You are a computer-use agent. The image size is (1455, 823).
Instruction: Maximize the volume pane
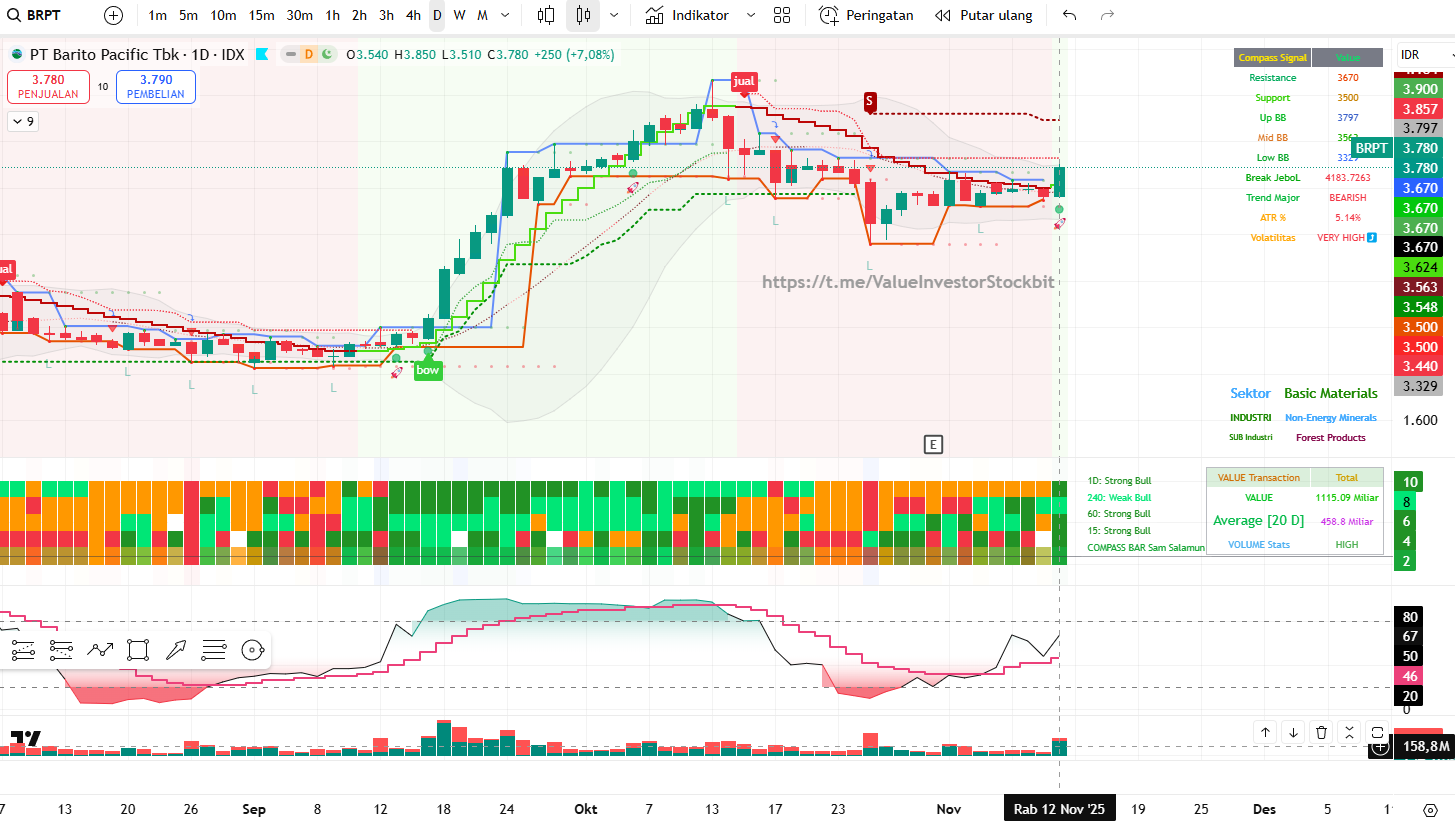pyautogui.click(x=1377, y=733)
